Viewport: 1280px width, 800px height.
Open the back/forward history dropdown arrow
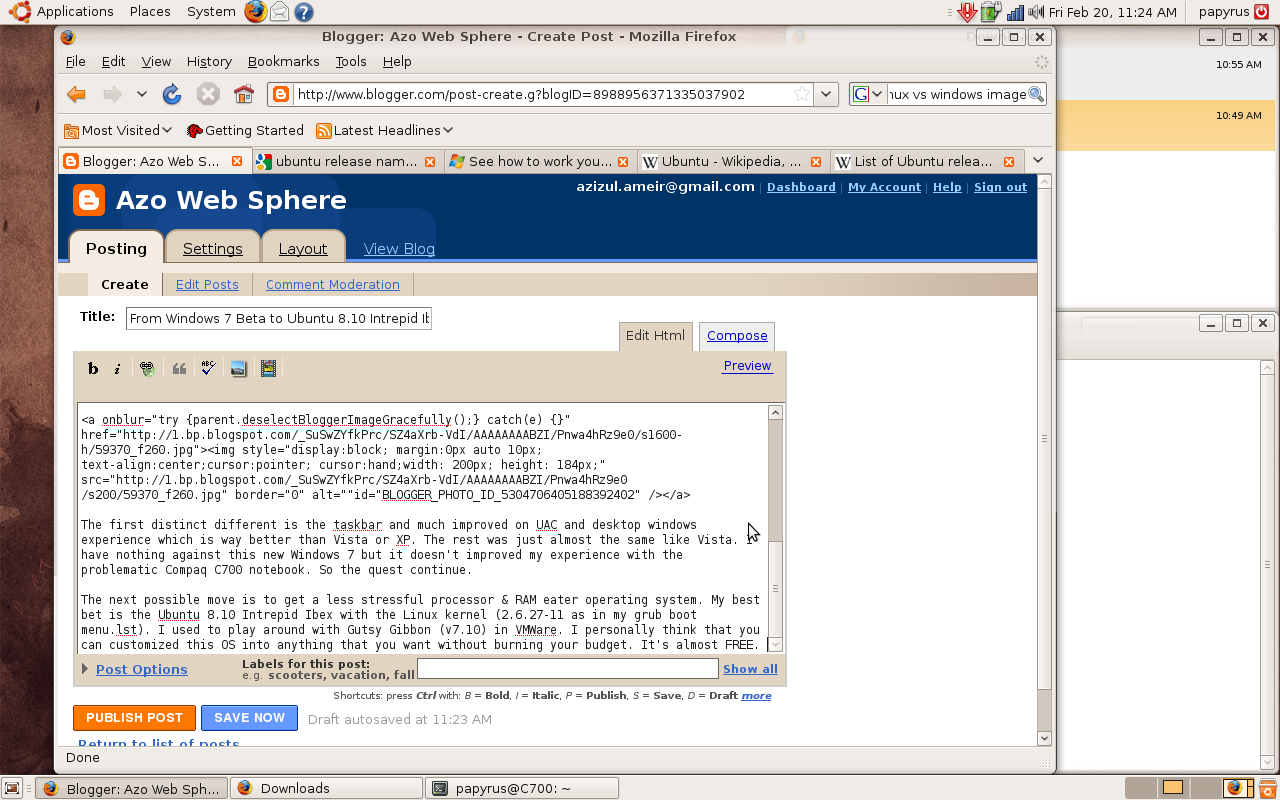coord(142,94)
